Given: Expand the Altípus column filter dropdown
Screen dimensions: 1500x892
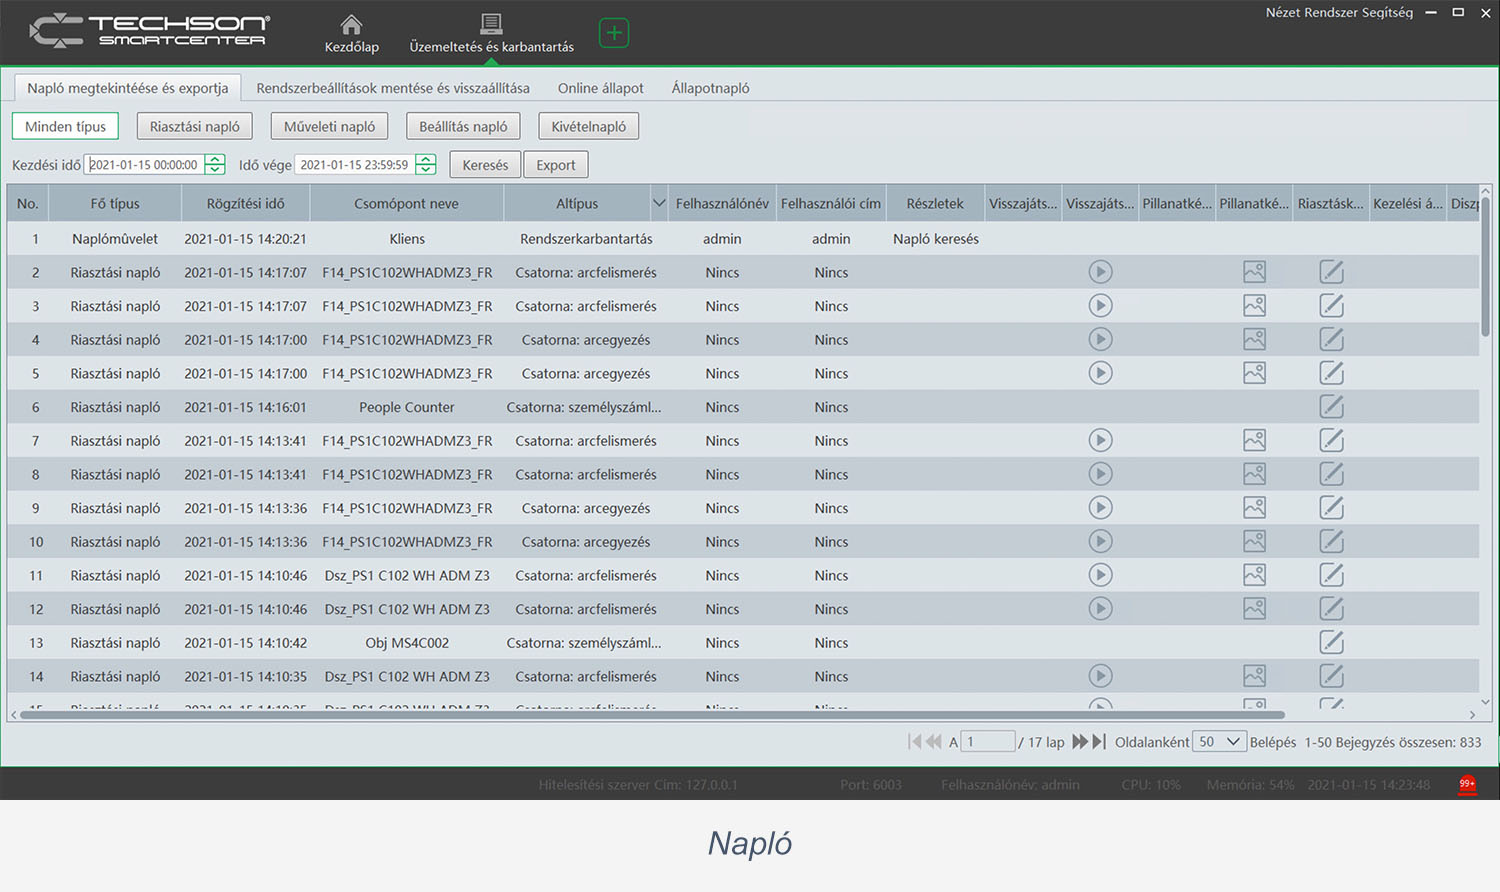Looking at the screenshot, I should point(659,203).
